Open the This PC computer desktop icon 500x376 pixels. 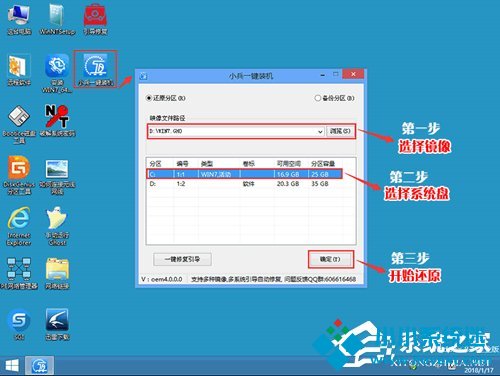tap(19, 20)
